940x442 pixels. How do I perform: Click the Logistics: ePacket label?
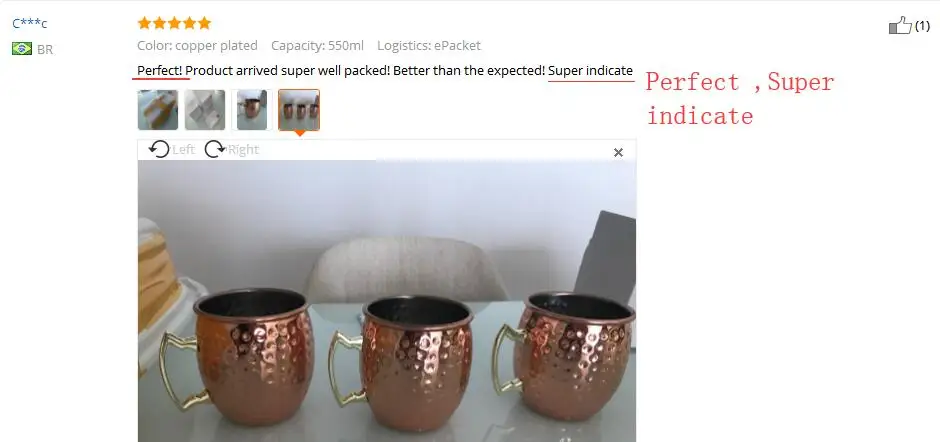(x=429, y=46)
